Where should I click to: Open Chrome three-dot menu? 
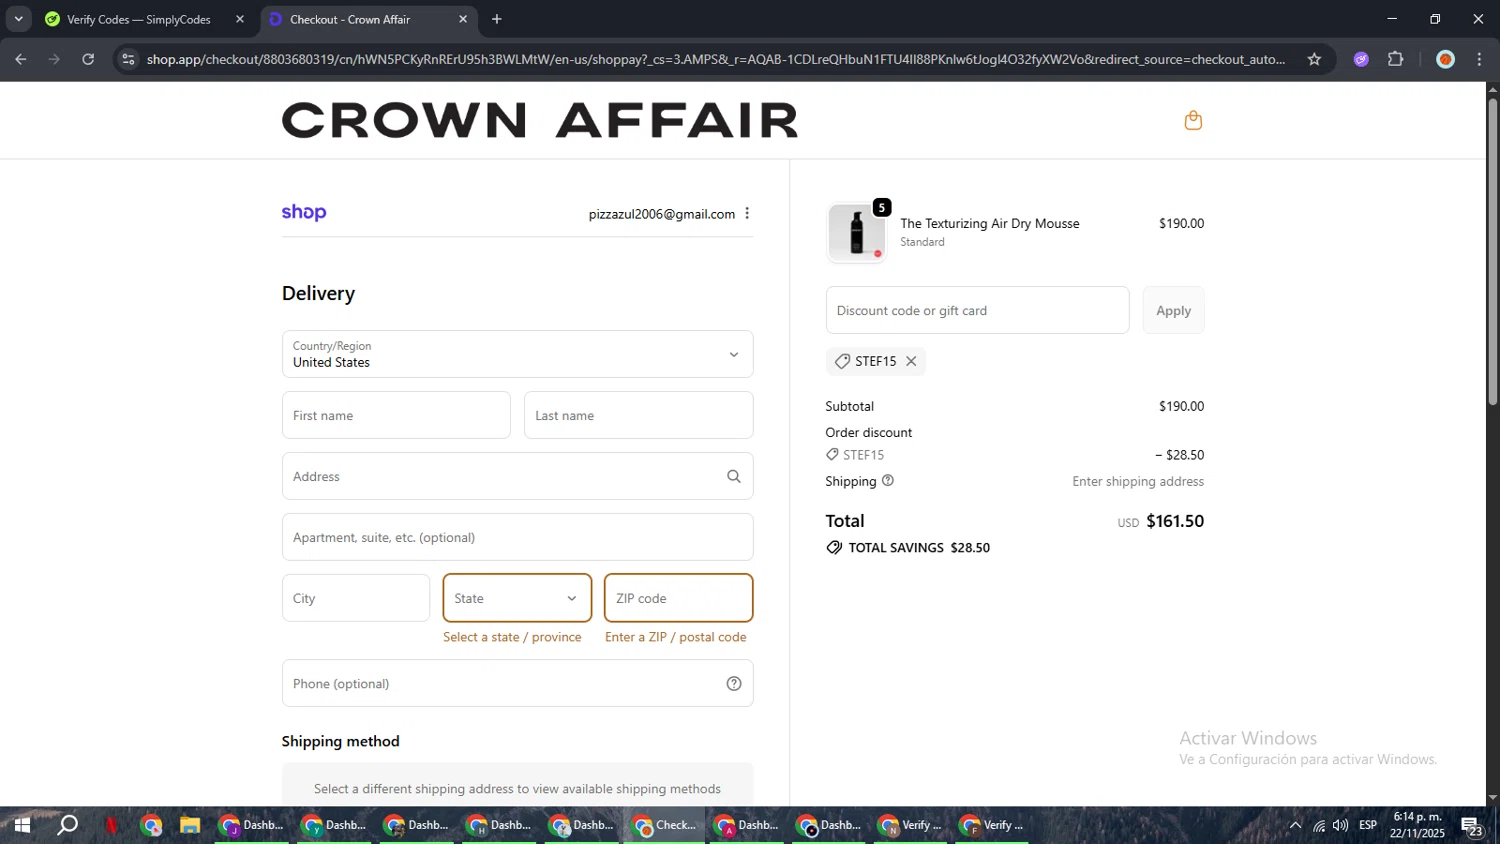[1480, 59]
